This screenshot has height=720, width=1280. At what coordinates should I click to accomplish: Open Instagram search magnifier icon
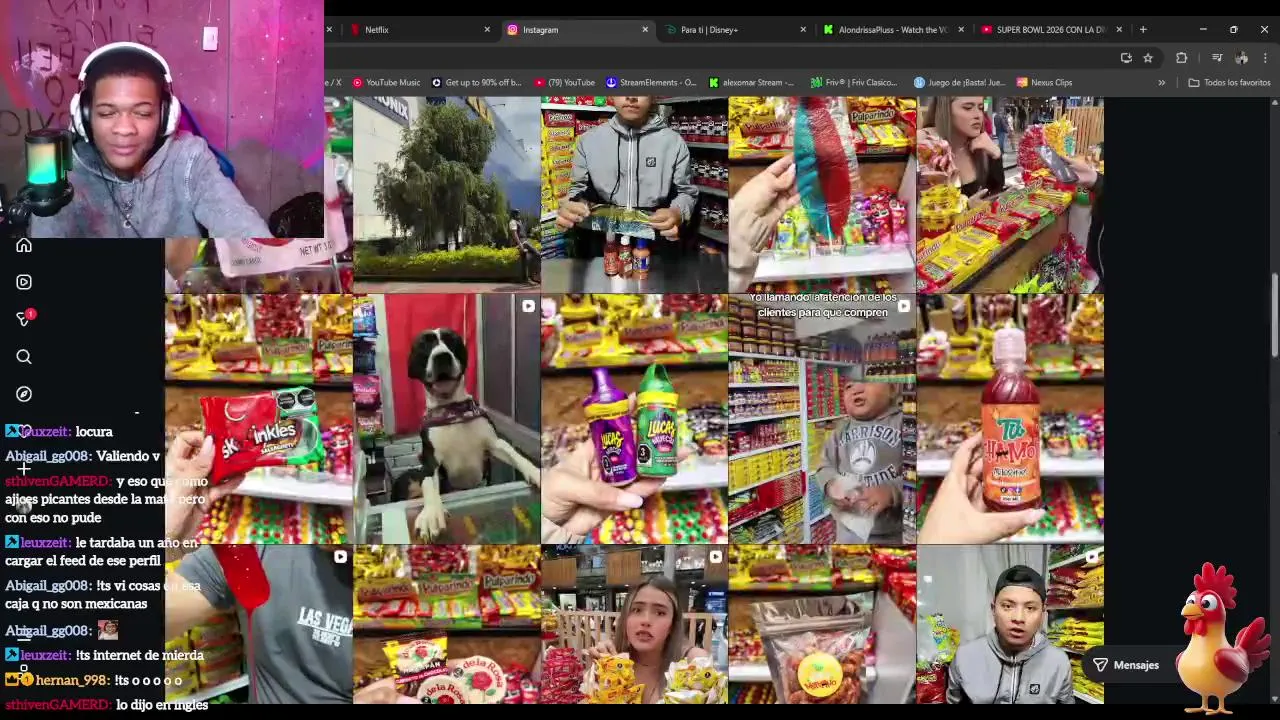click(x=24, y=357)
